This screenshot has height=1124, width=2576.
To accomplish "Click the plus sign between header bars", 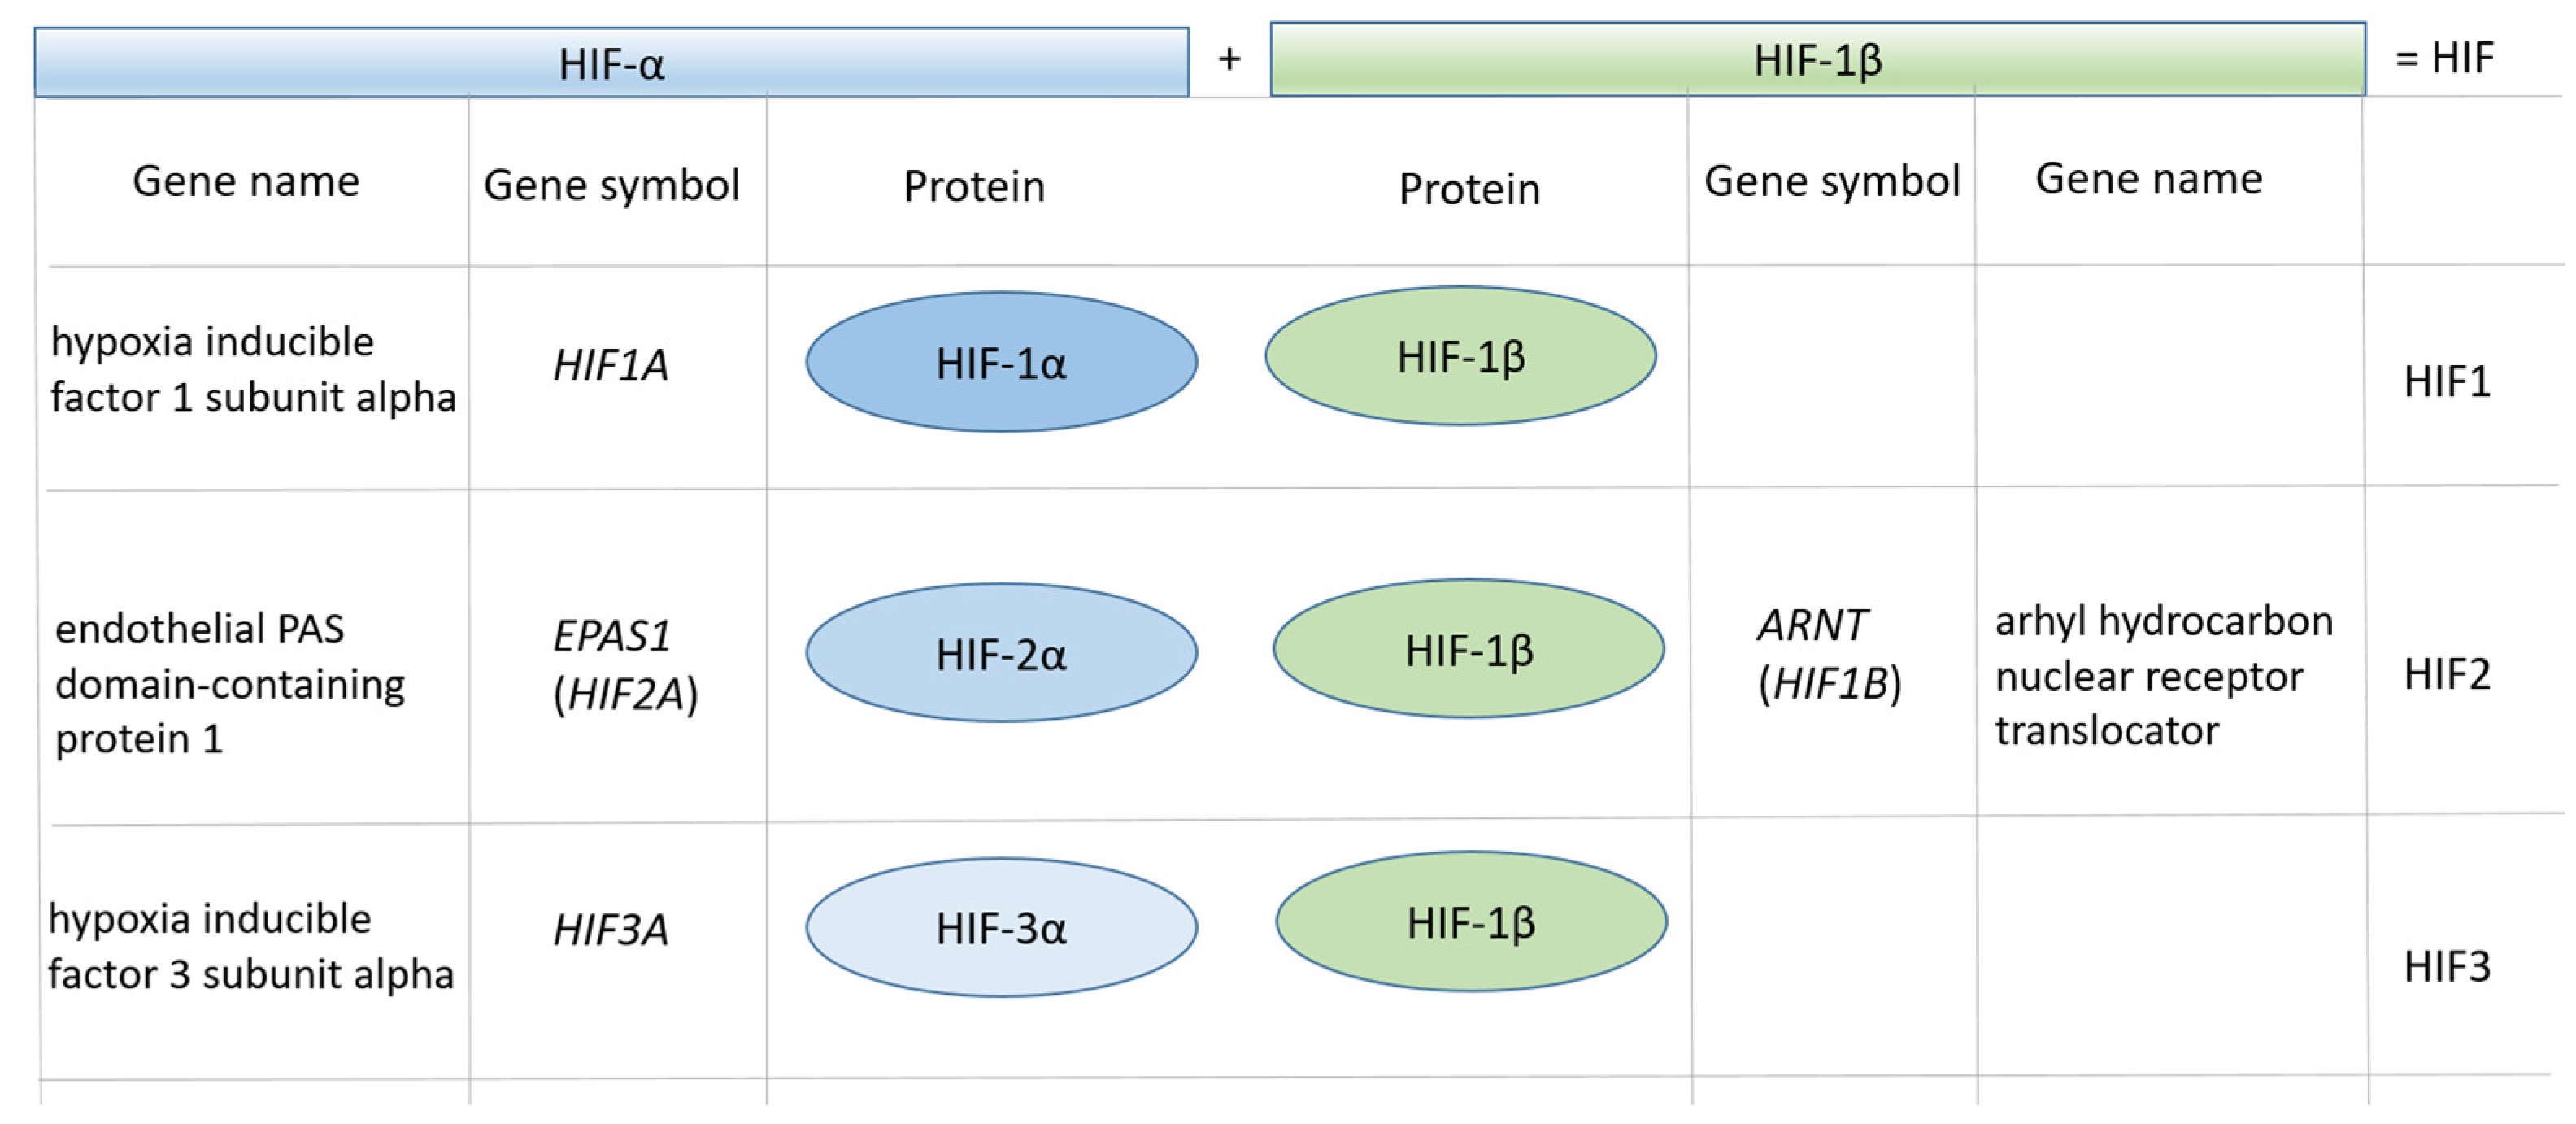I will tap(1229, 60).
